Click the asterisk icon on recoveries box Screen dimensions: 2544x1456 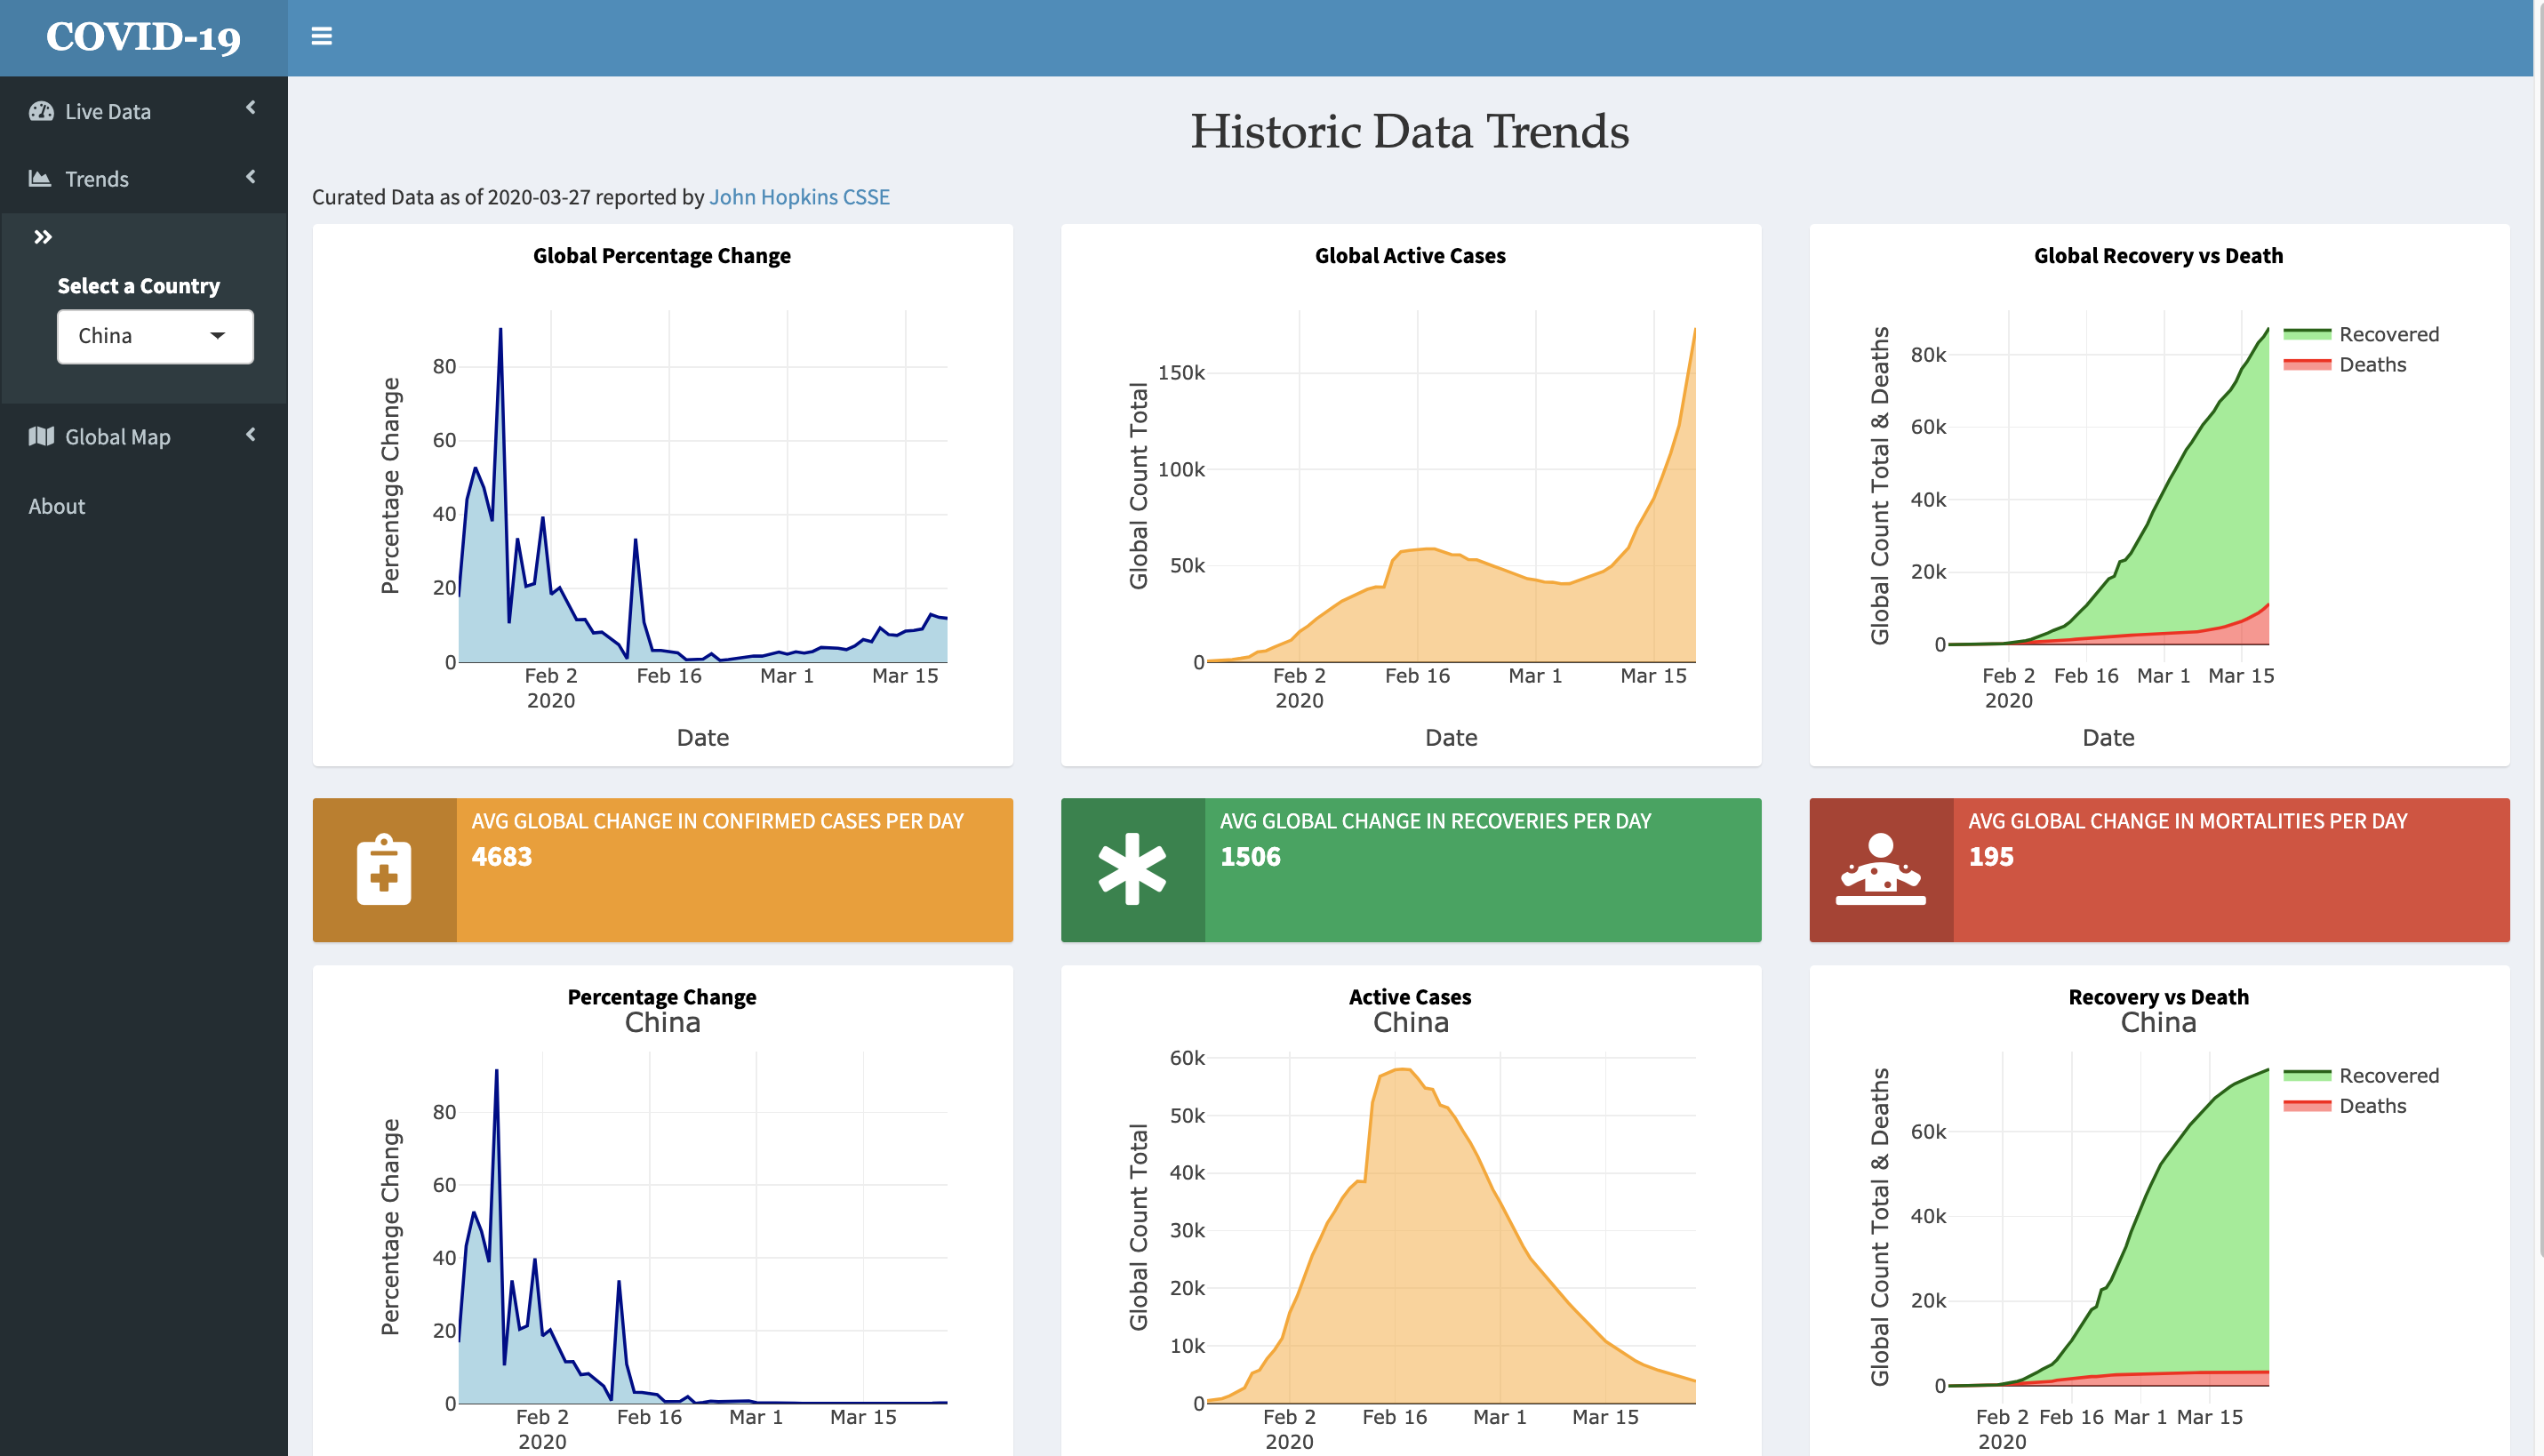[1132, 869]
